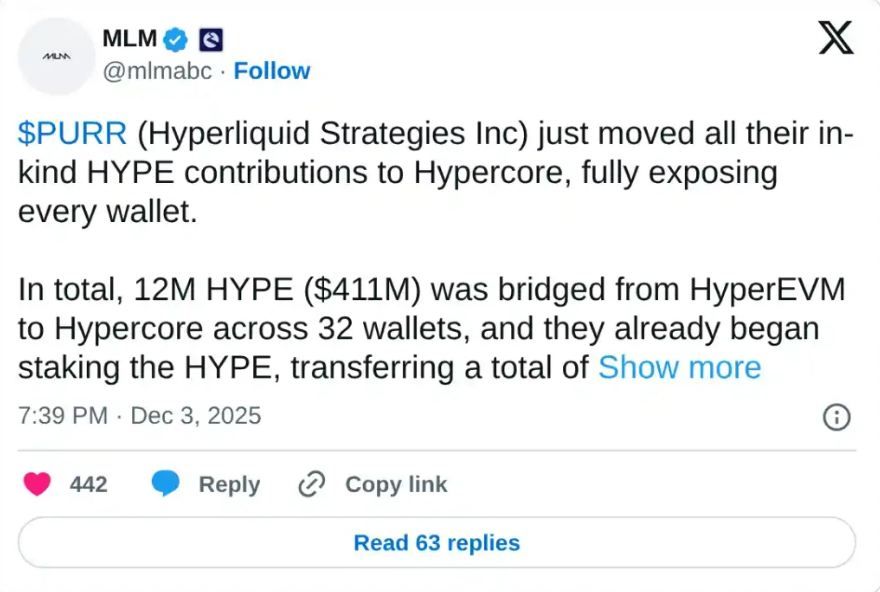Open Read 63 replies button
The height and width of the screenshot is (592, 880).
(437, 543)
